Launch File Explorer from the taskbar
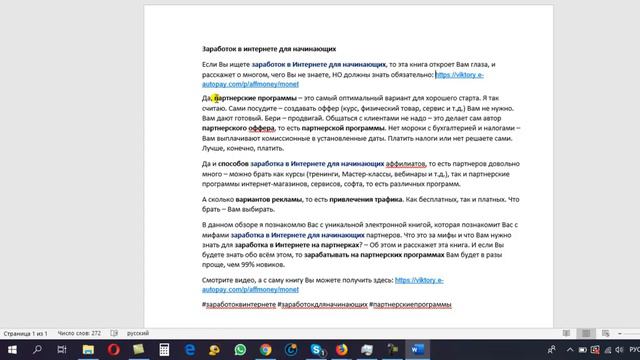Viewport: 640px width, 360px height. point(88,350)
